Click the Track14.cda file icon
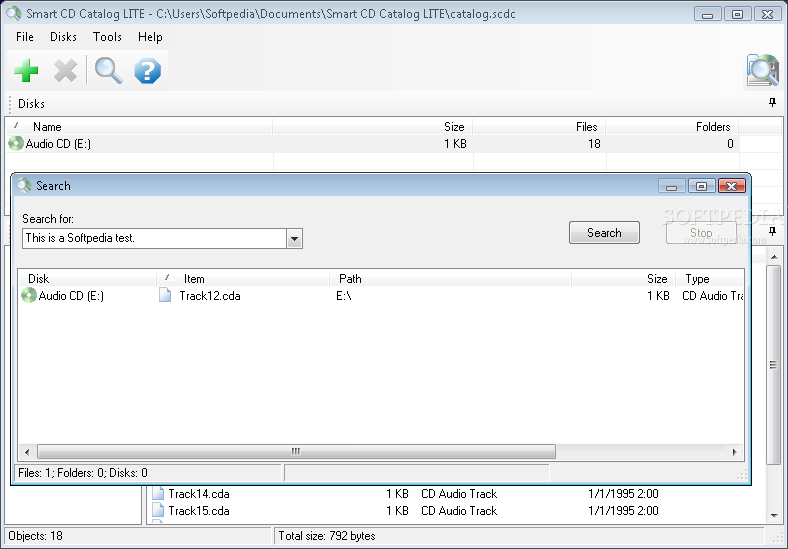Image resolution: width=788 pixels, height=549 pixels. pos(158,493)
